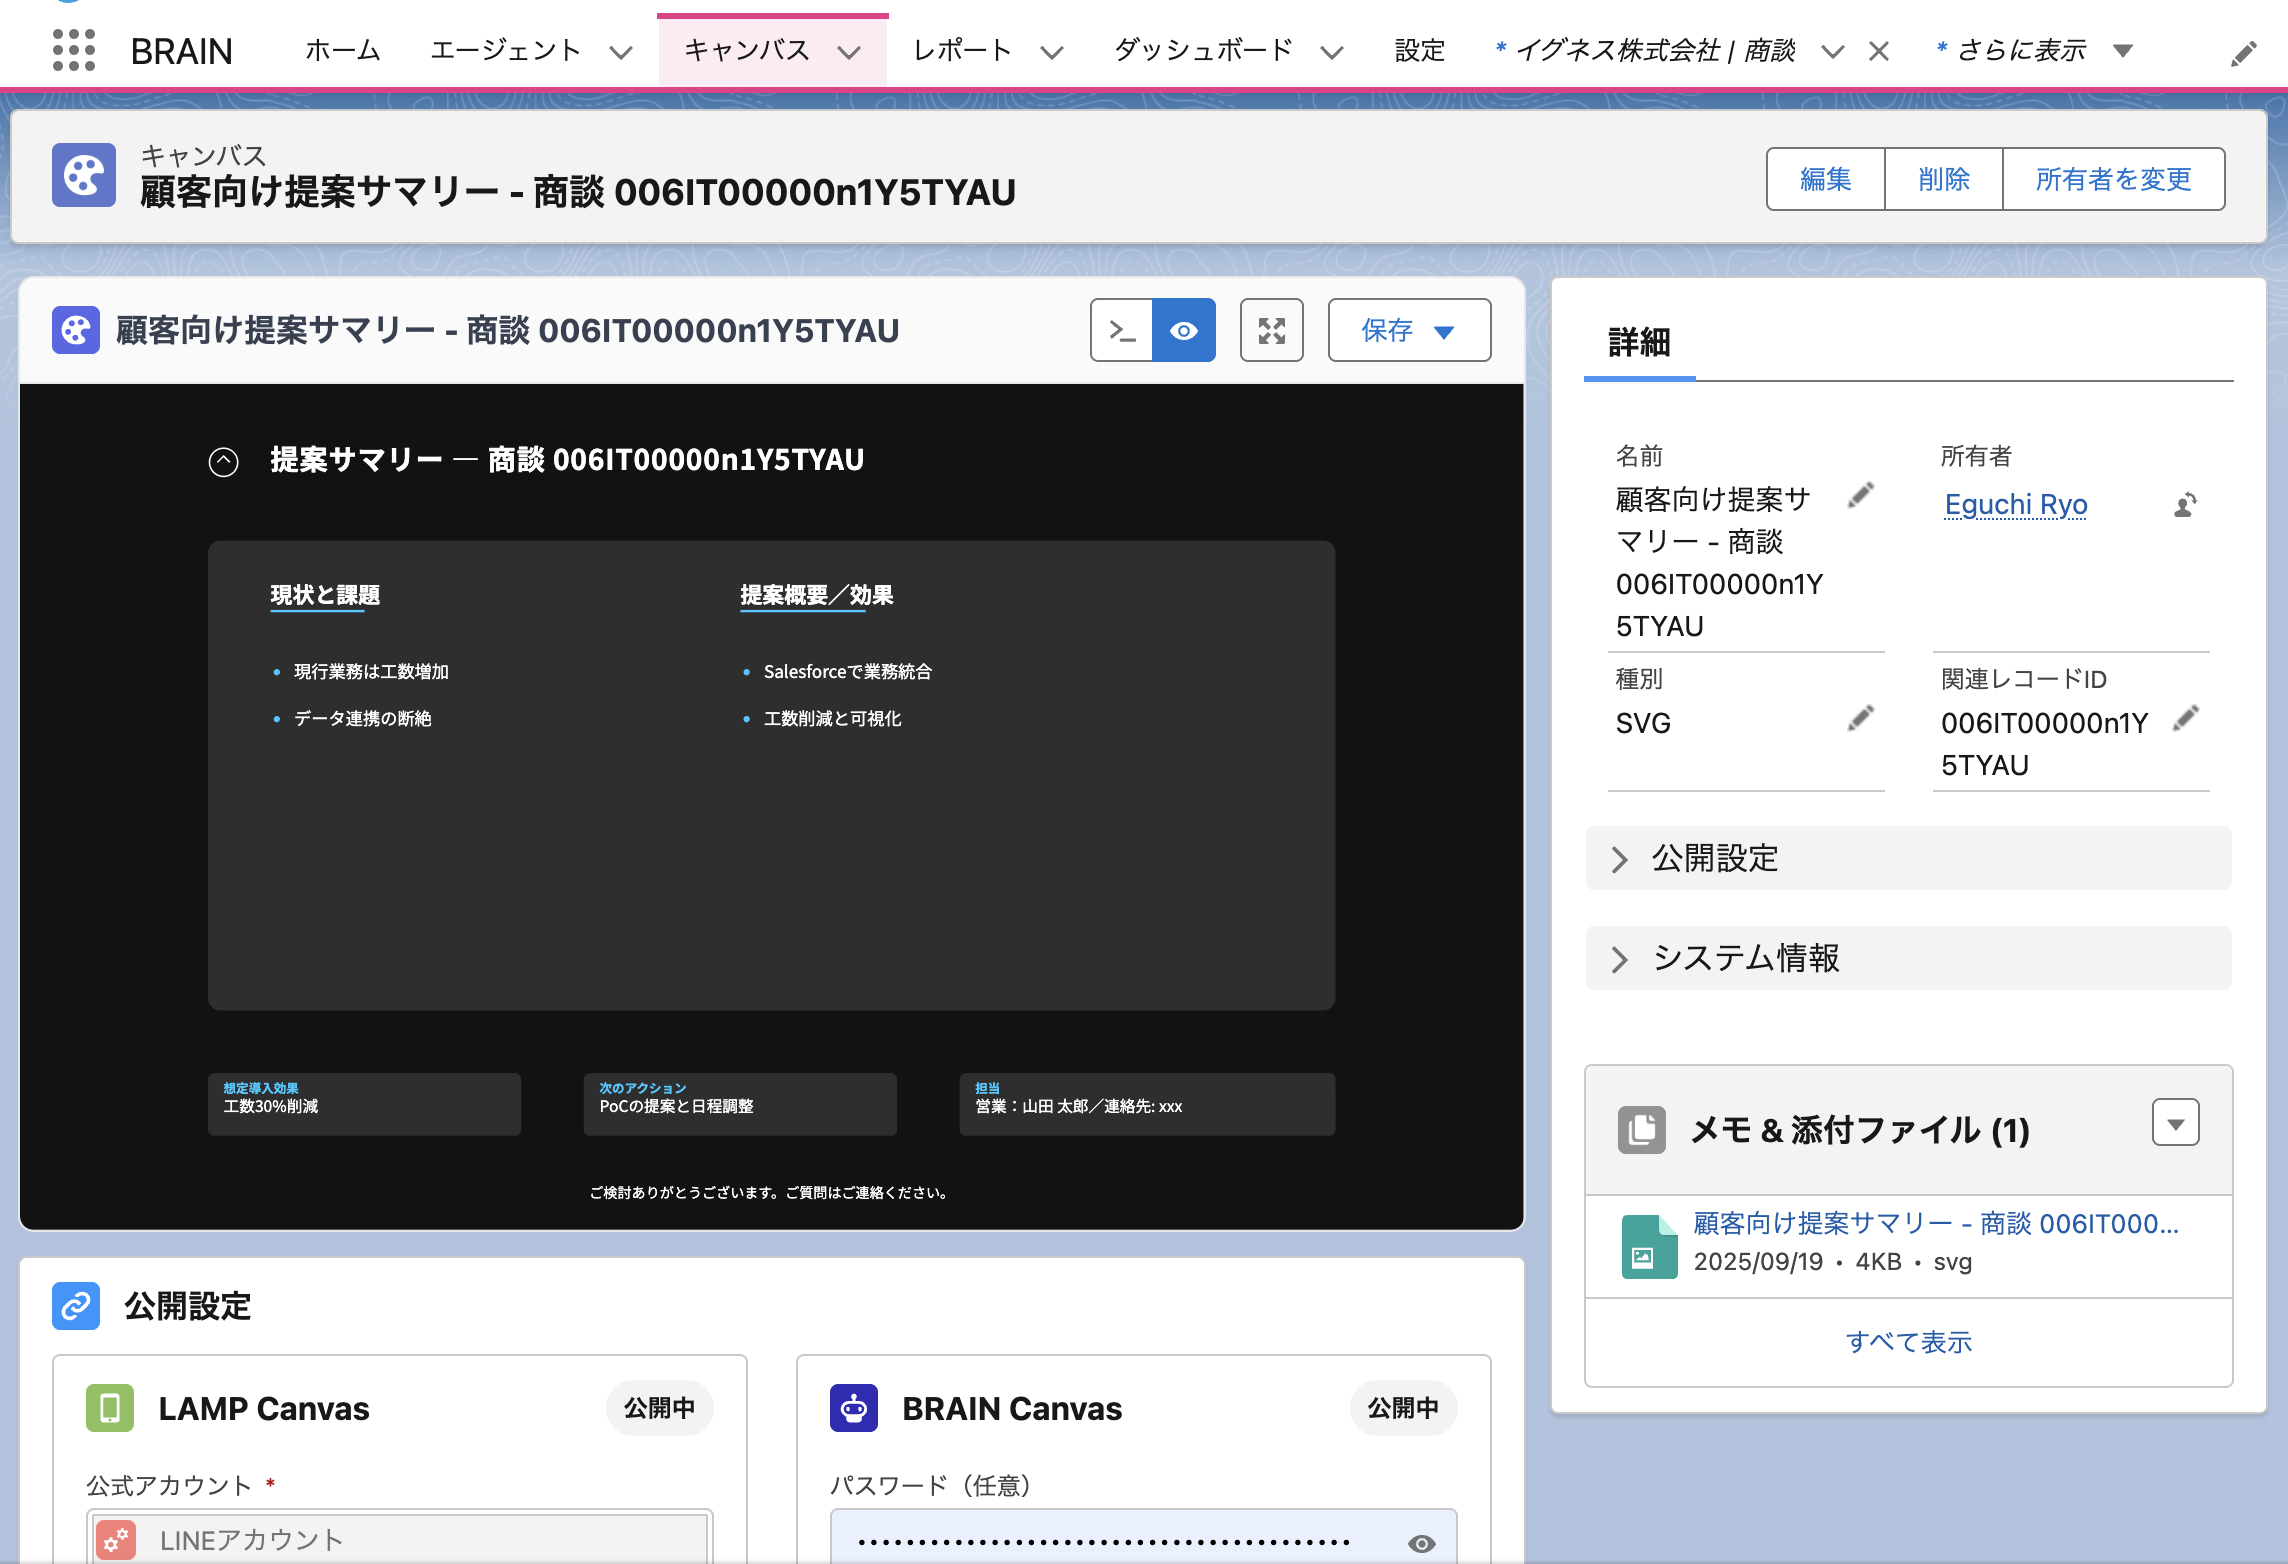Image resolution: width=2288 pixels, height=1564 pixels.
Task: Click the fullscreen expand icon
Action: (x=1271, y=330)
